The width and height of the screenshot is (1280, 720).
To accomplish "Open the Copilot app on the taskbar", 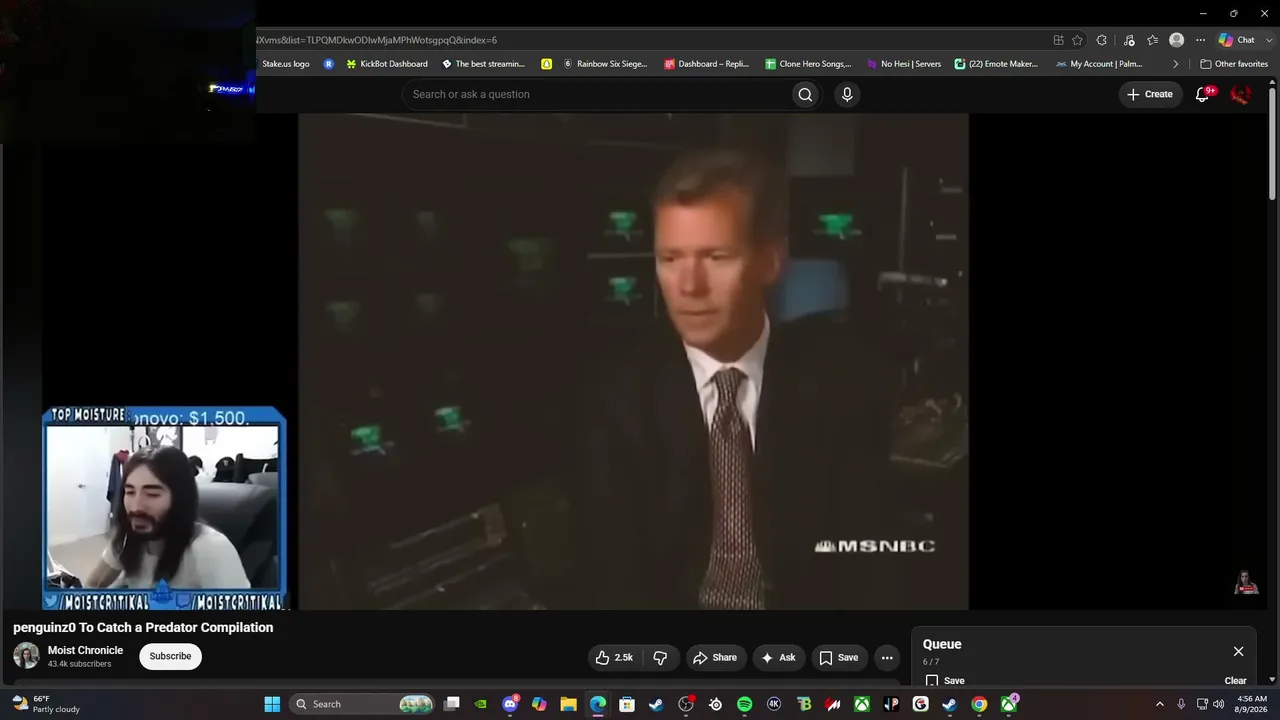I will [x=539, y=704].
